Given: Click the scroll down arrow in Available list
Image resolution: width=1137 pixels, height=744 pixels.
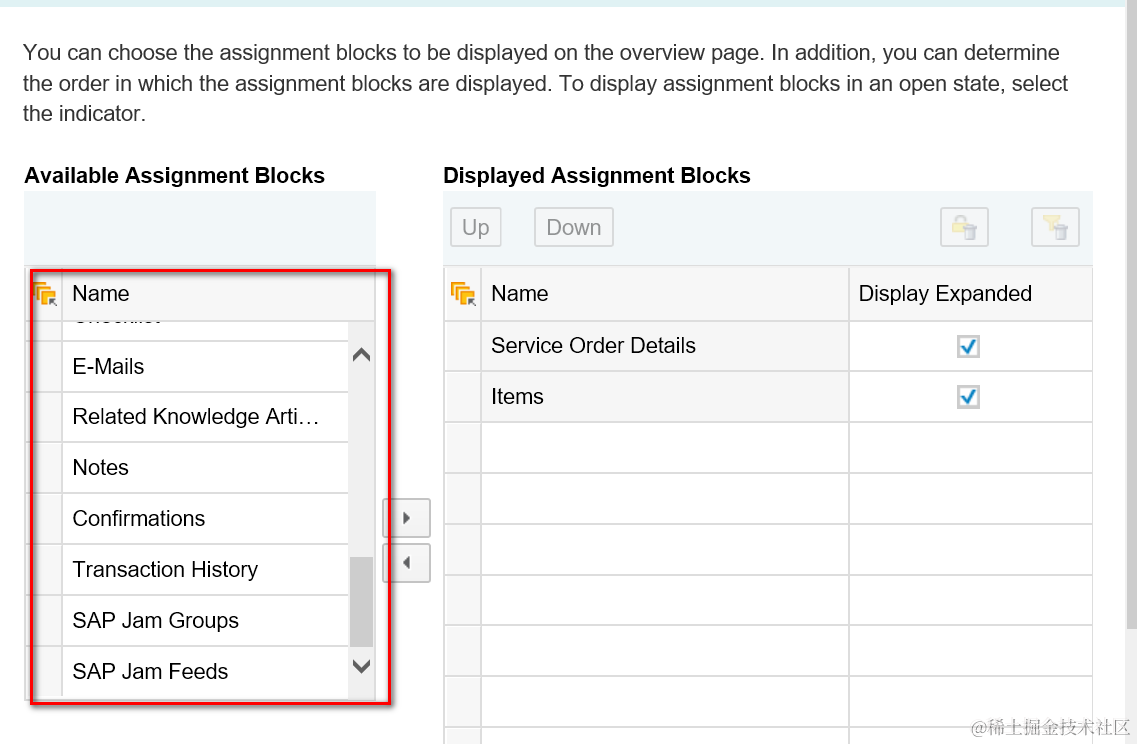Looking at the screenshot, I should click(x=361, y=666).
